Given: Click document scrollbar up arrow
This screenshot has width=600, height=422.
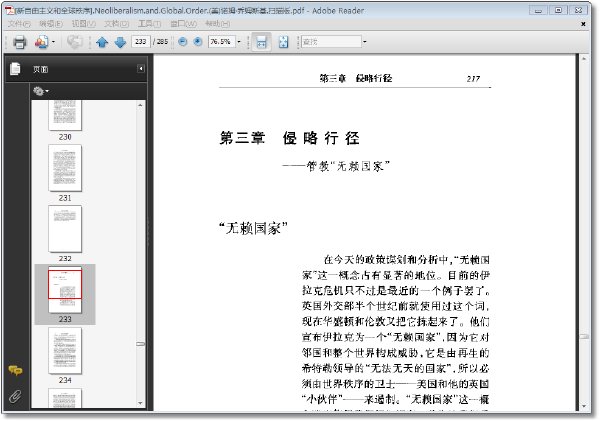Looking at the screenshot, I should click(584, 59).
